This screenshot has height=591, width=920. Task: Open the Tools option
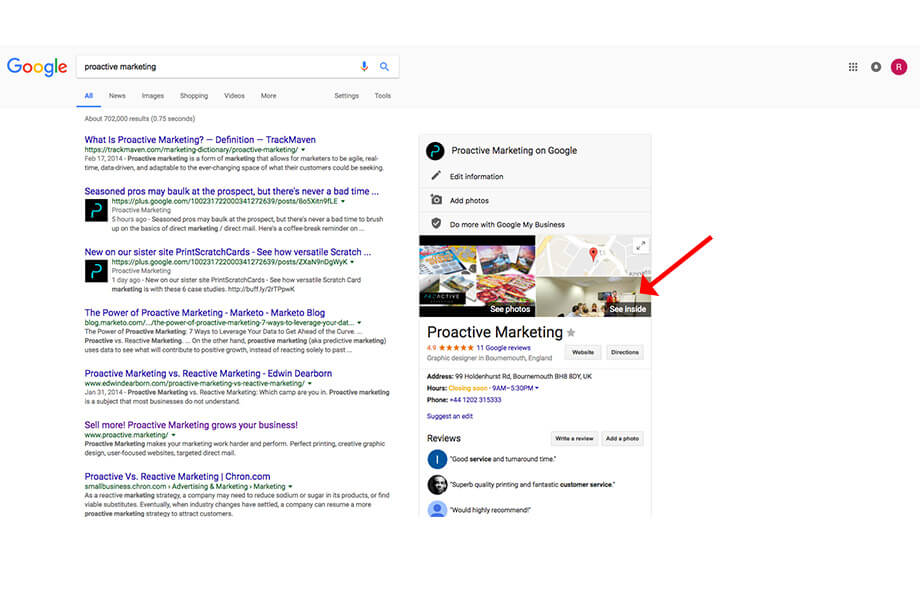[383, 96]
